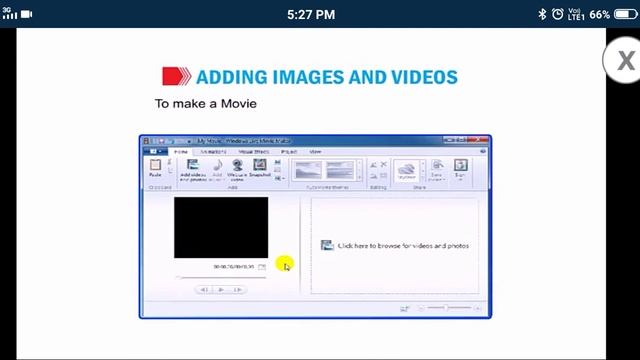Play the movie preview
This screenshot has width=640, height=360.
coord(221,289)
